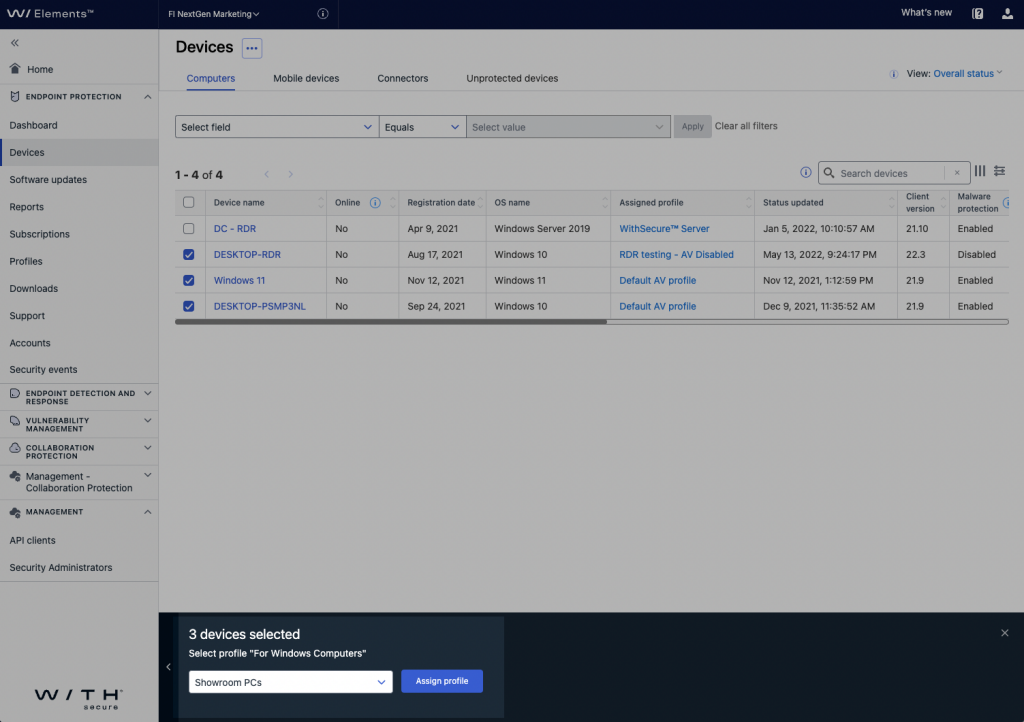
Task: Open the Select field dropdown
Action: (276, 127)
